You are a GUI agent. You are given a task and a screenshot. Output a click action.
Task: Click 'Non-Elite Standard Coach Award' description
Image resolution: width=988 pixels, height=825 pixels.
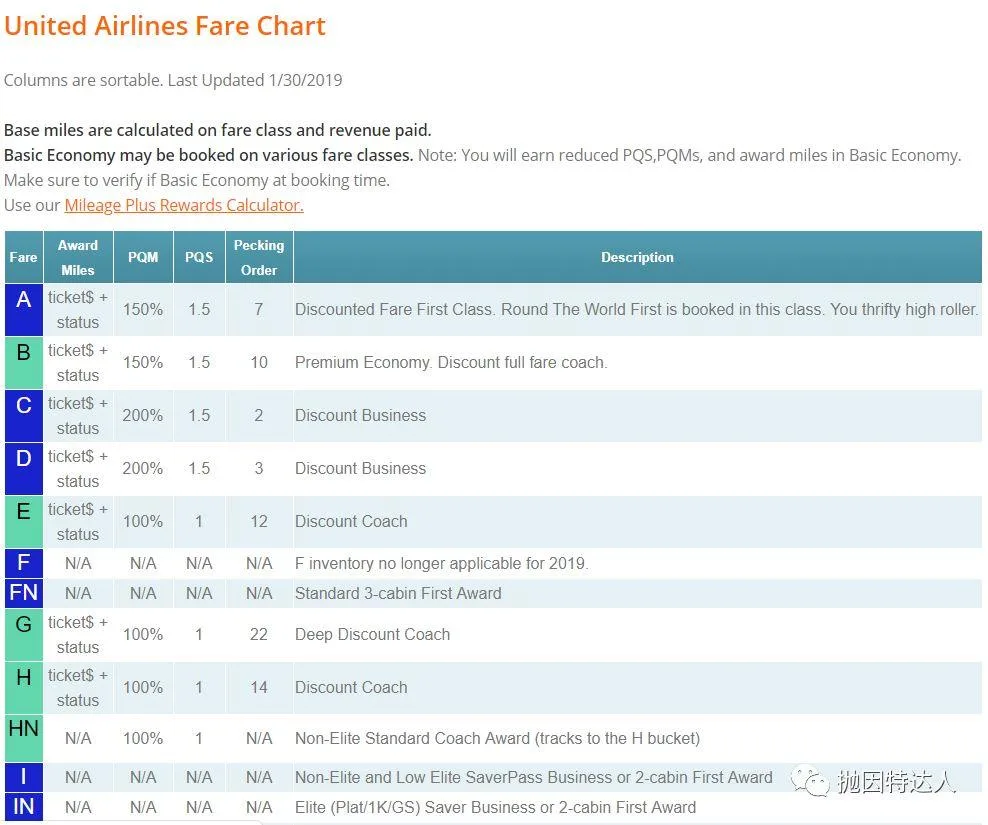497,738
